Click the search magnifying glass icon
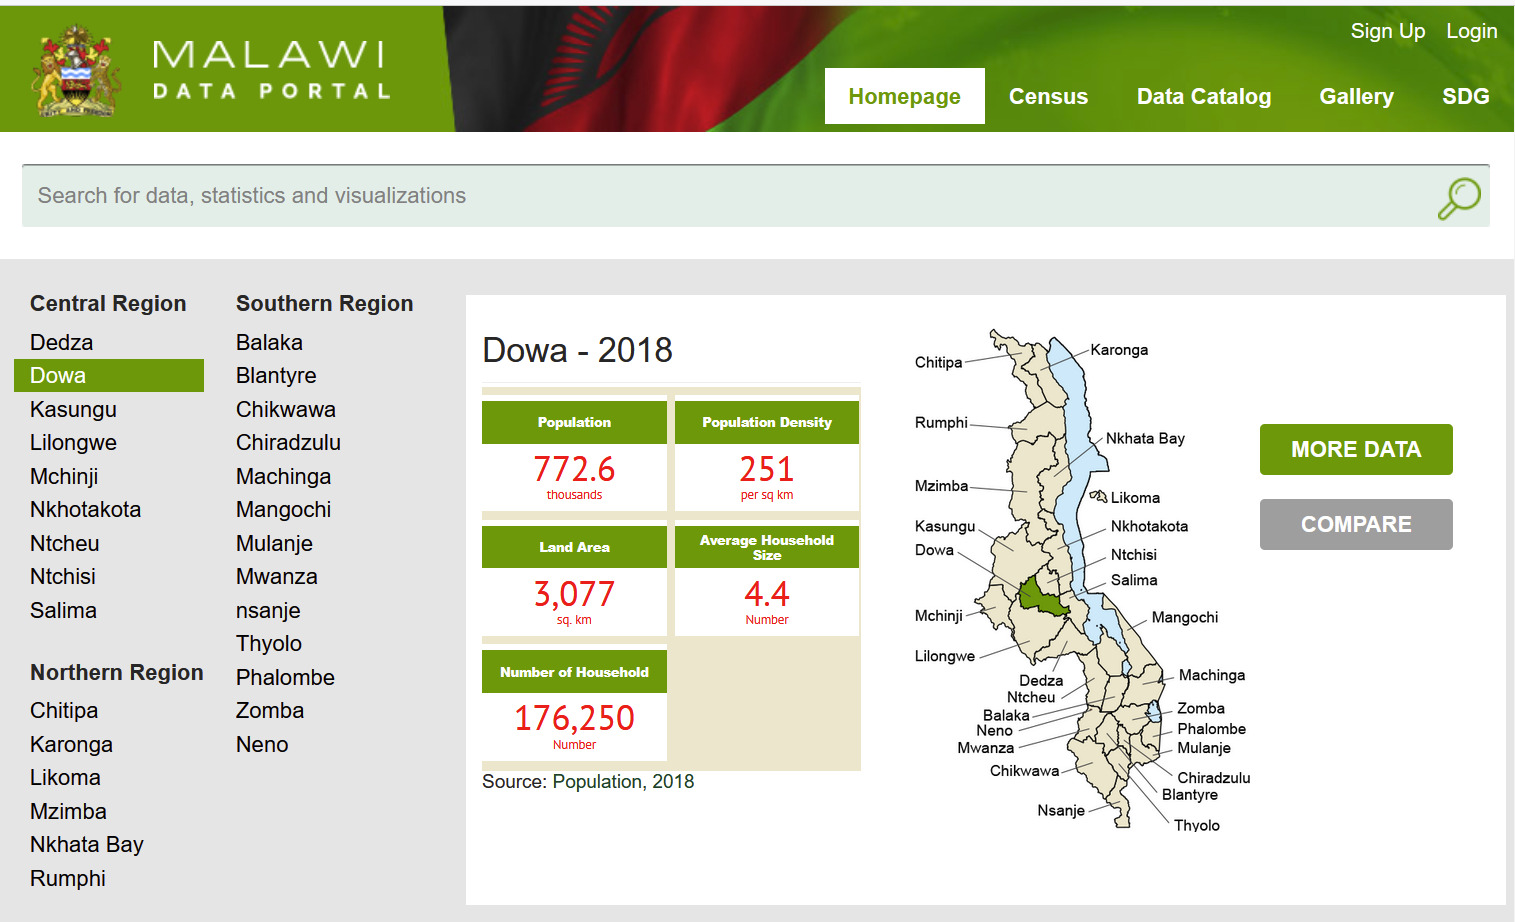1515x922 pixels. (x=1458, y=197)
